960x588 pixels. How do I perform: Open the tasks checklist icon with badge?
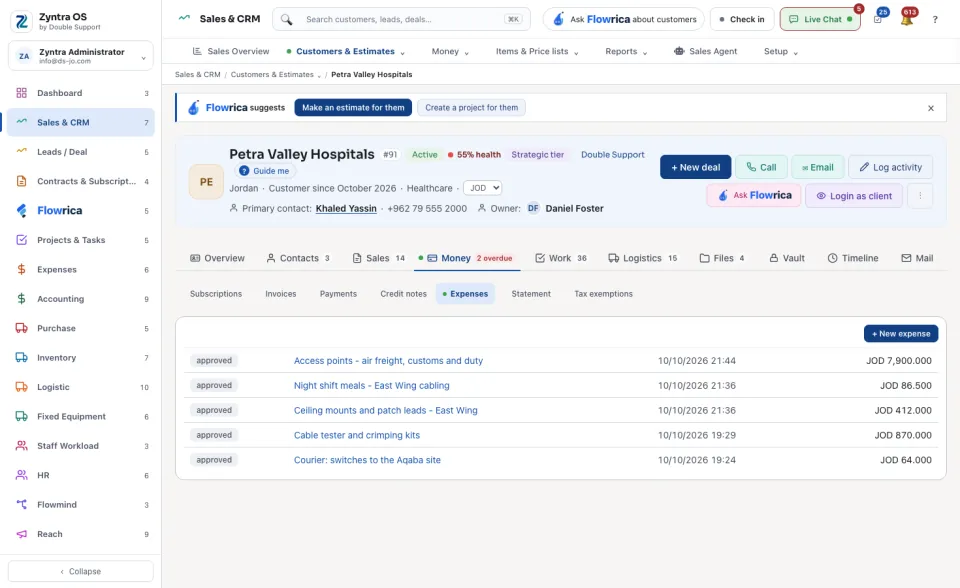878,20
